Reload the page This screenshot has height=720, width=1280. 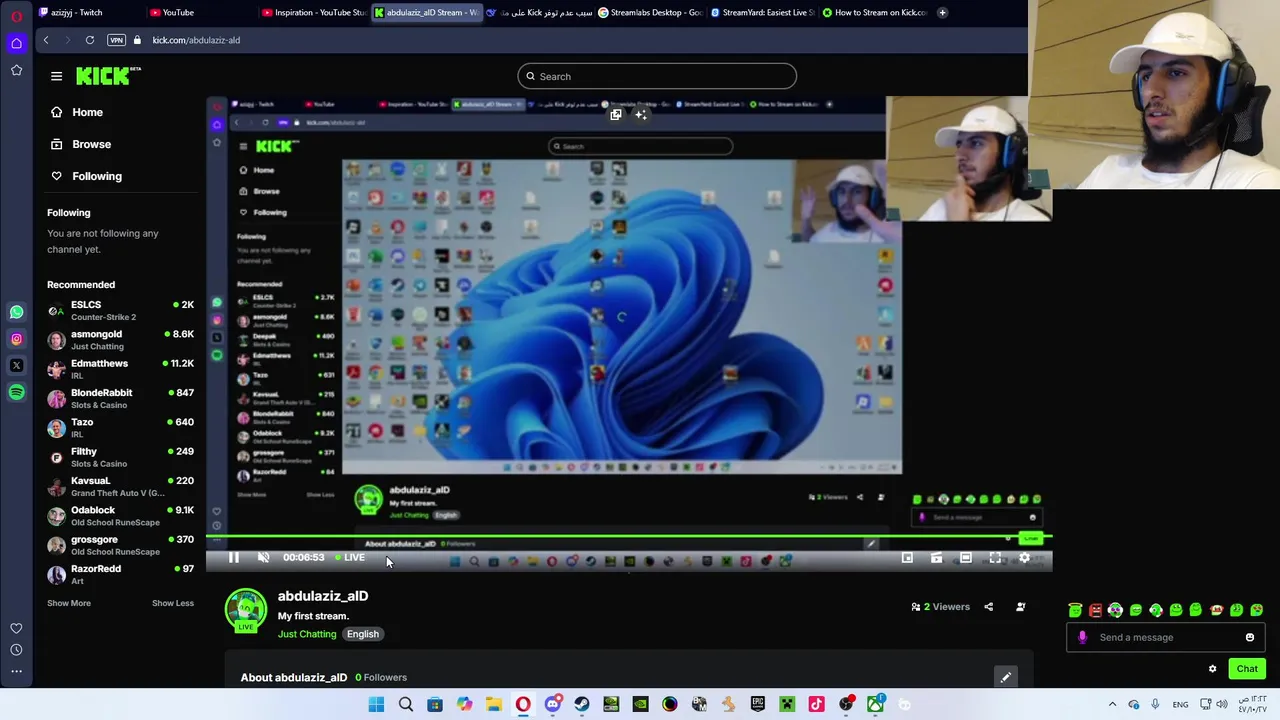pyautogui.click(x=90, y=40)
